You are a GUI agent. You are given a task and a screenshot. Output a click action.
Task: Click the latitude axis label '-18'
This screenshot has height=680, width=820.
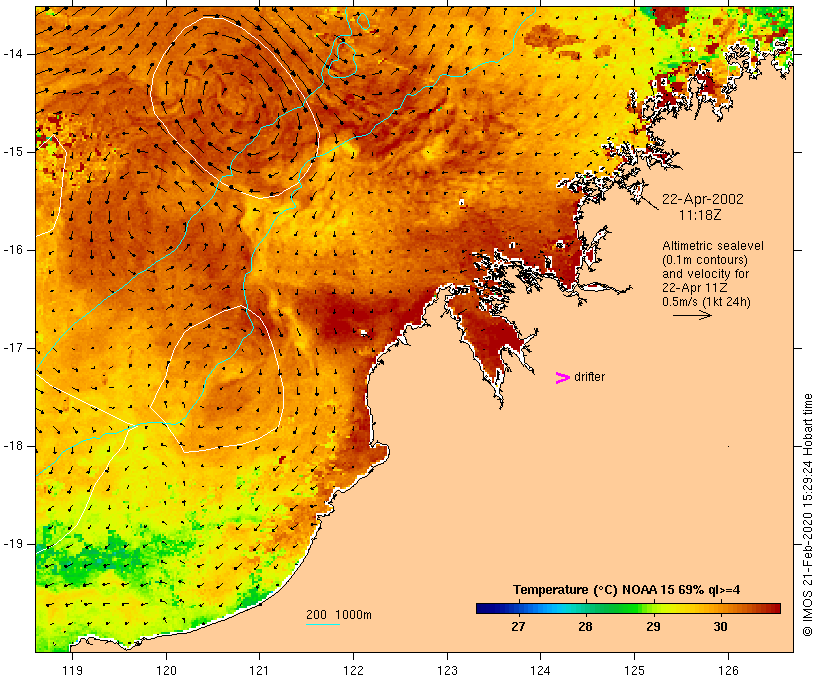tap(13, 446)
